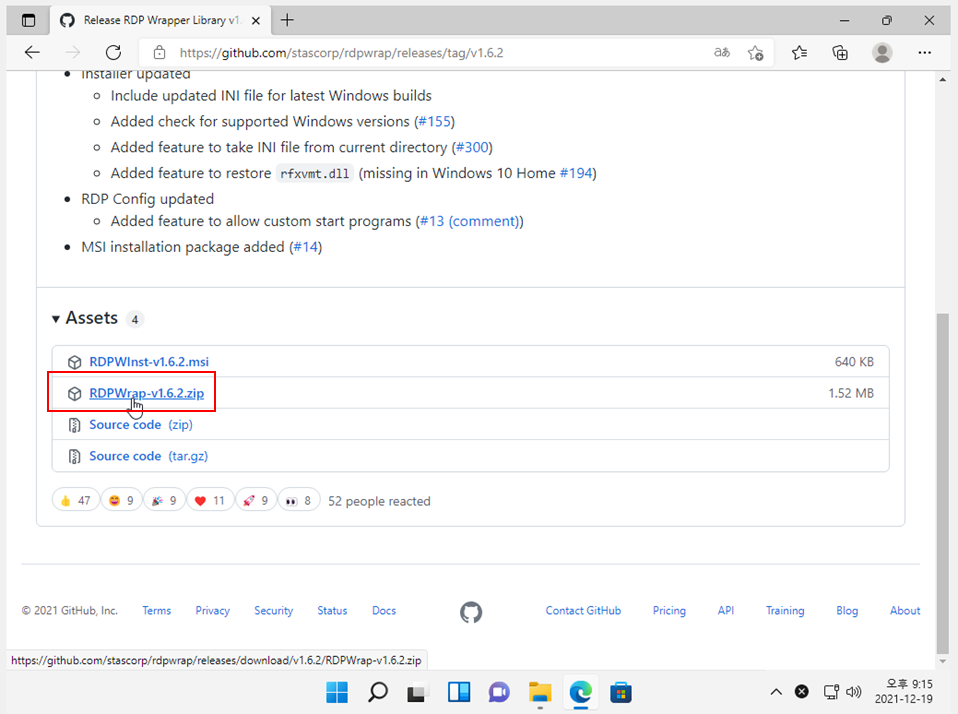Click the page vertical scrollbar thumb
Viewport: 958px width, 714px height.
943,483
